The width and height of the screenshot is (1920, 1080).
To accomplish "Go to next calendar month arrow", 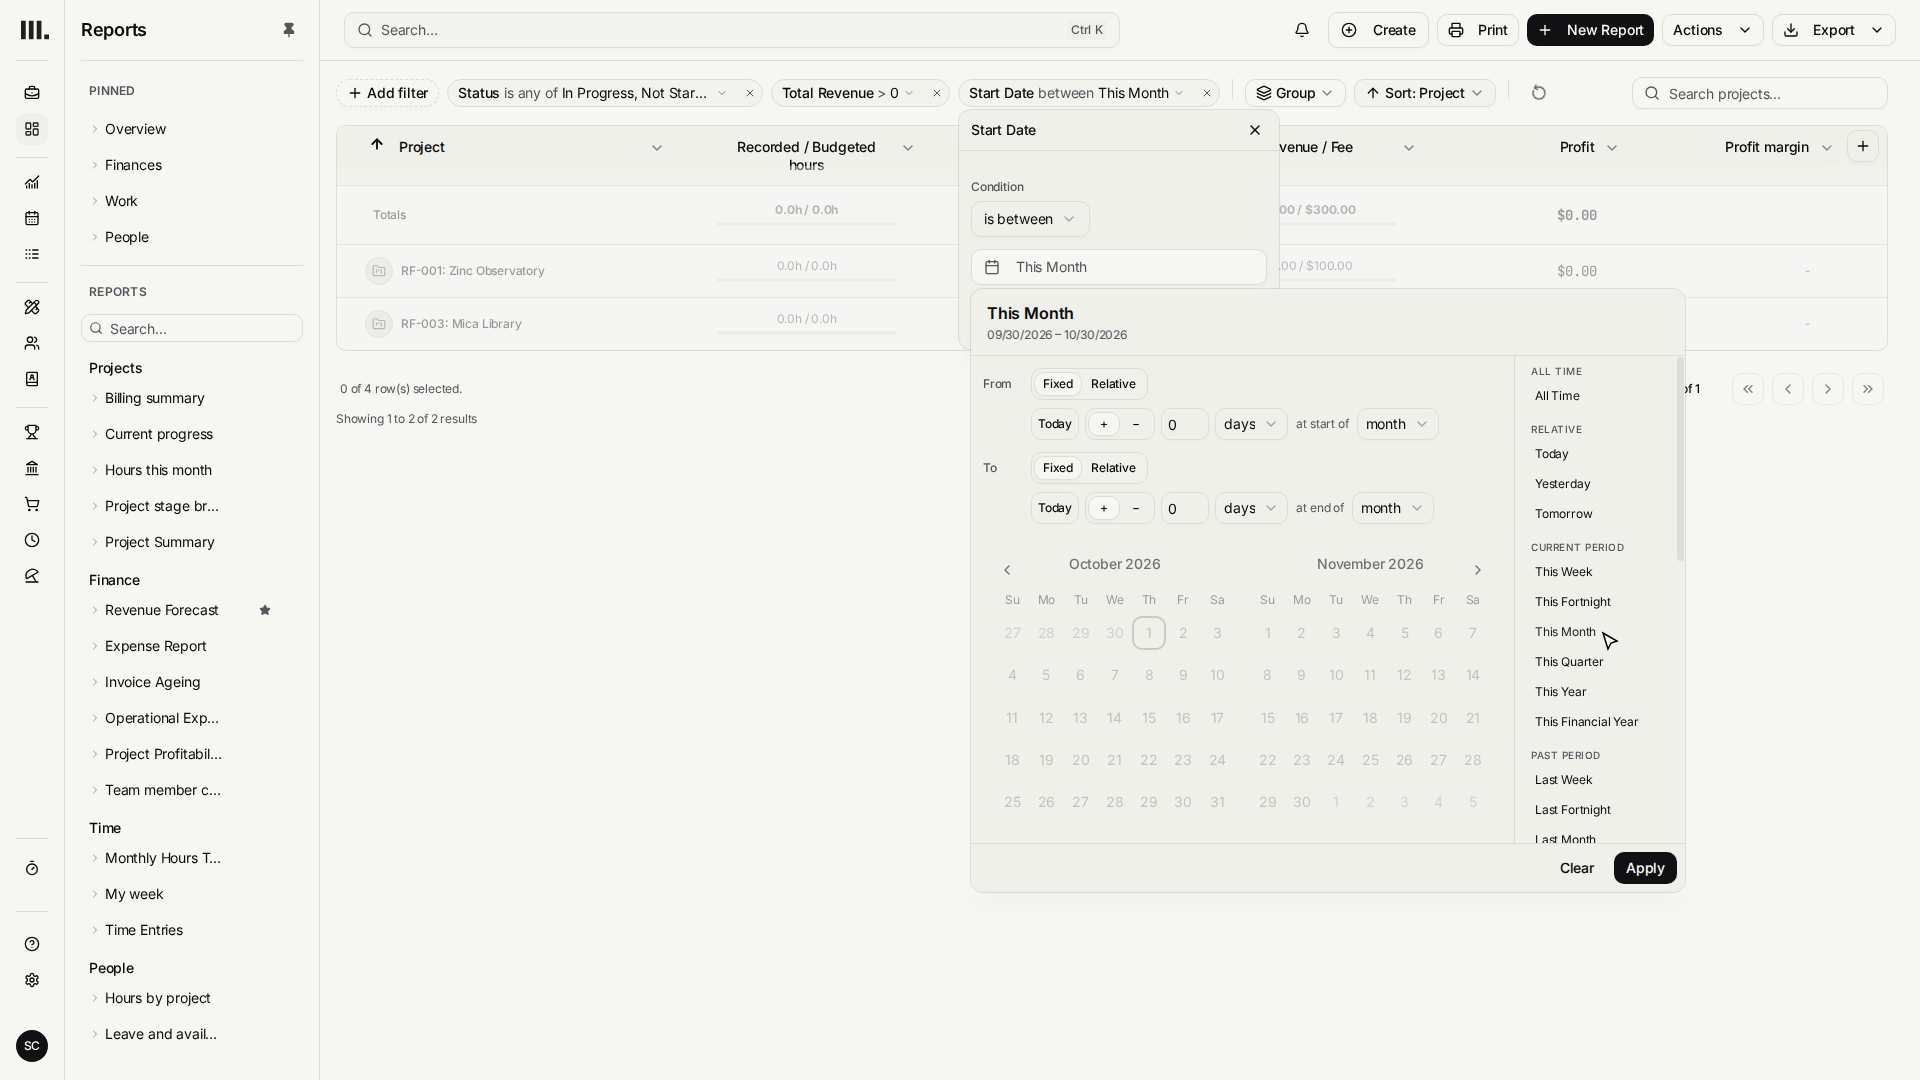I will tap(1478, 570).
